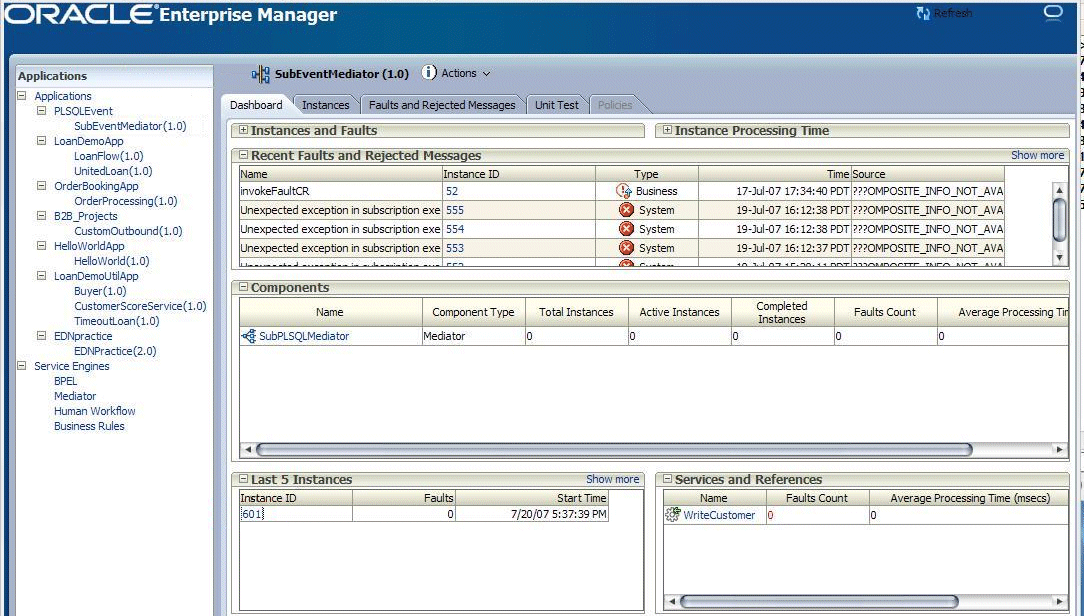1084x616 pixels.
Task: Open the Mediator service engine
Action: (x=75, y=396)
